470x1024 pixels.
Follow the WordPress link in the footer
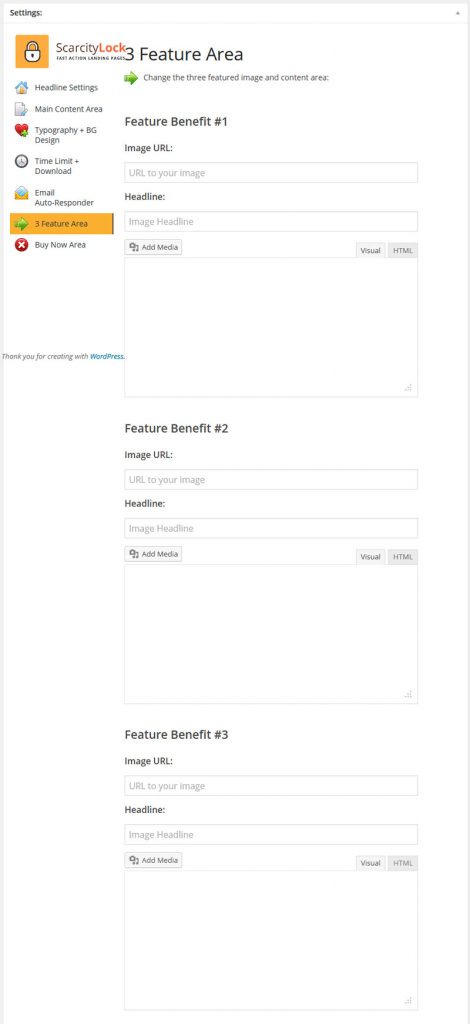pos(106,357)
